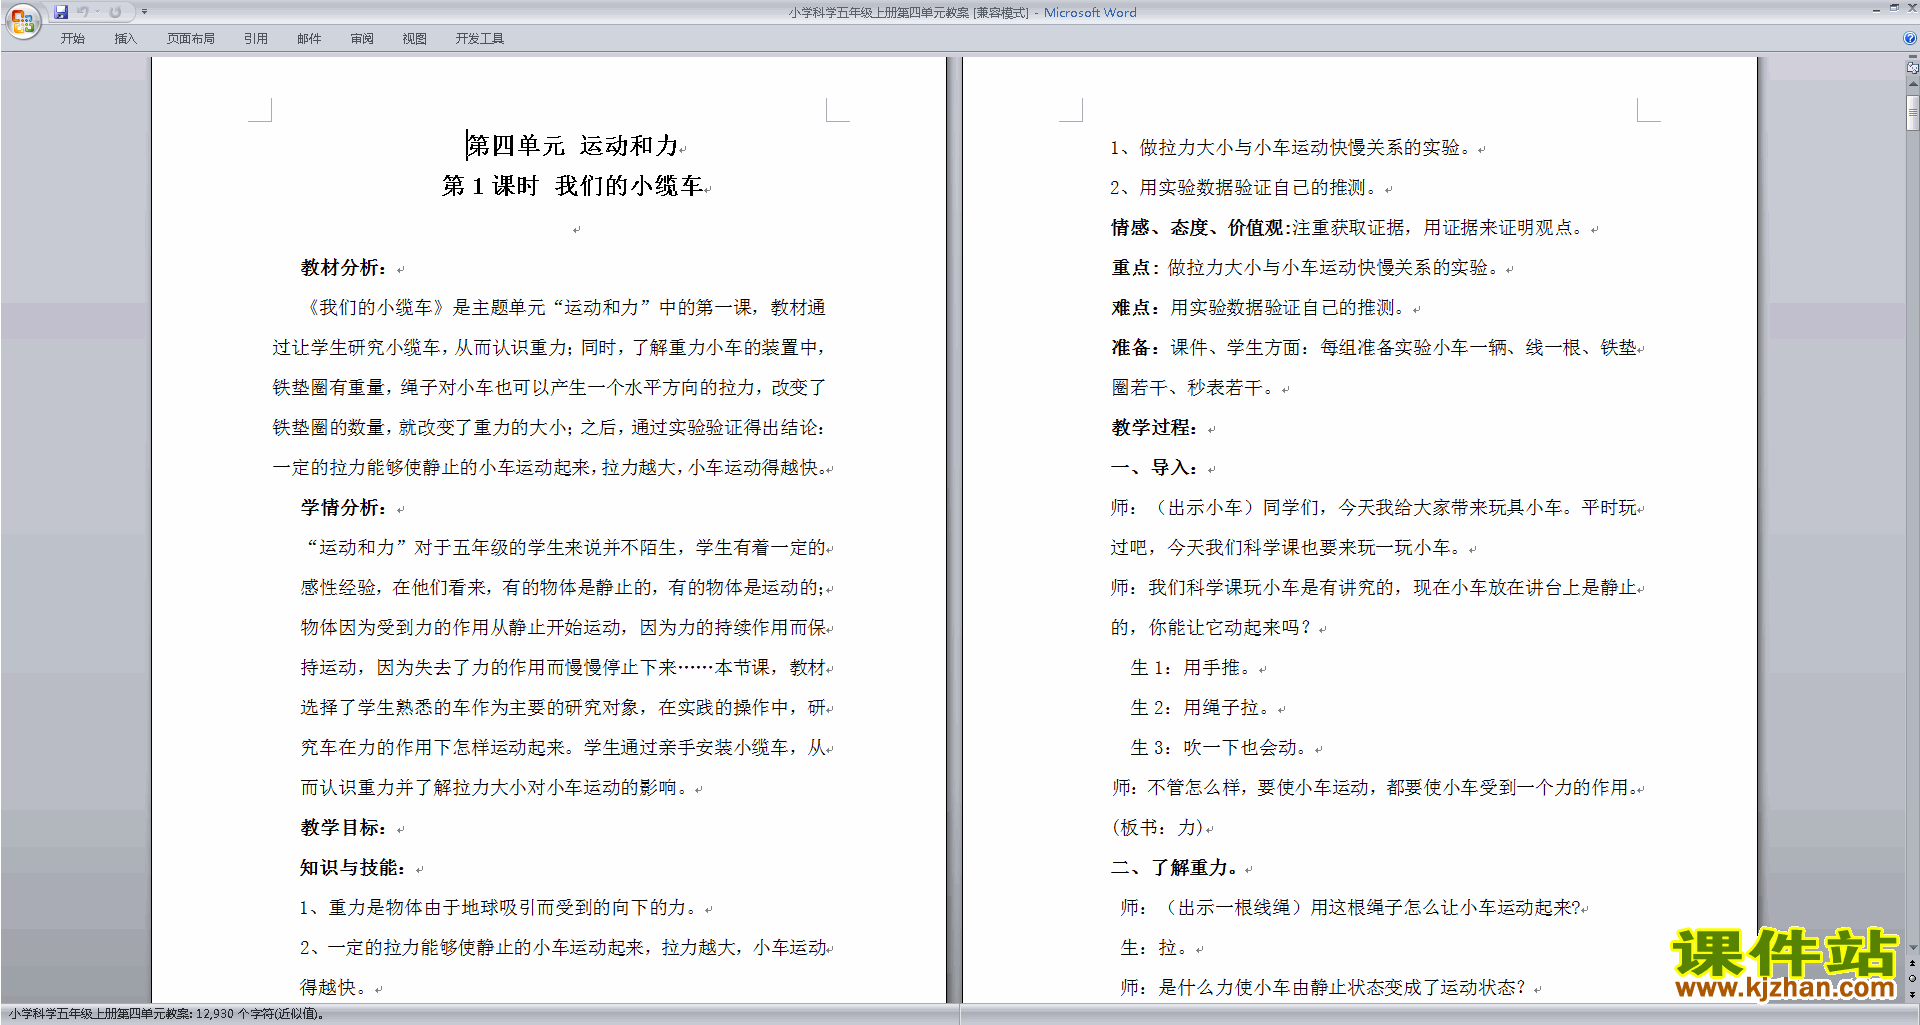Click the vertical scrollbar thumb

[1912, 113]
